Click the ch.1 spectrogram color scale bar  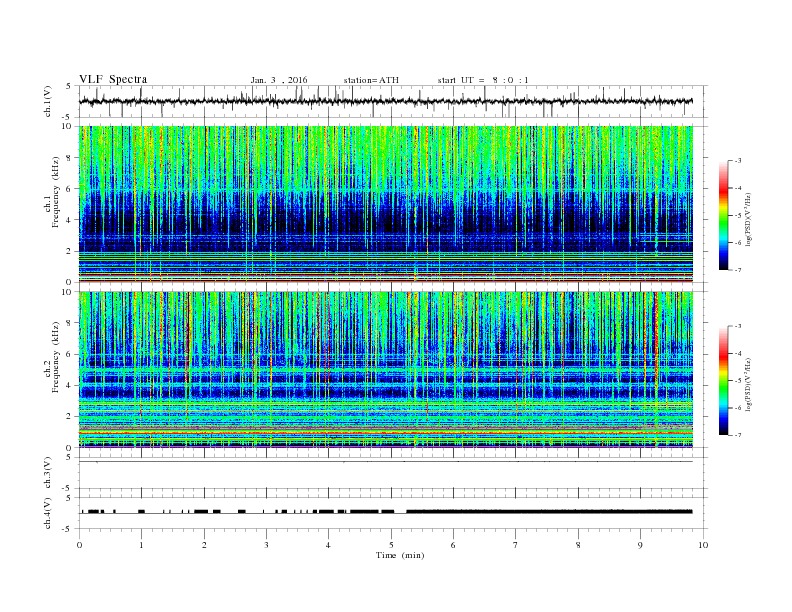(x=724, y=215)
